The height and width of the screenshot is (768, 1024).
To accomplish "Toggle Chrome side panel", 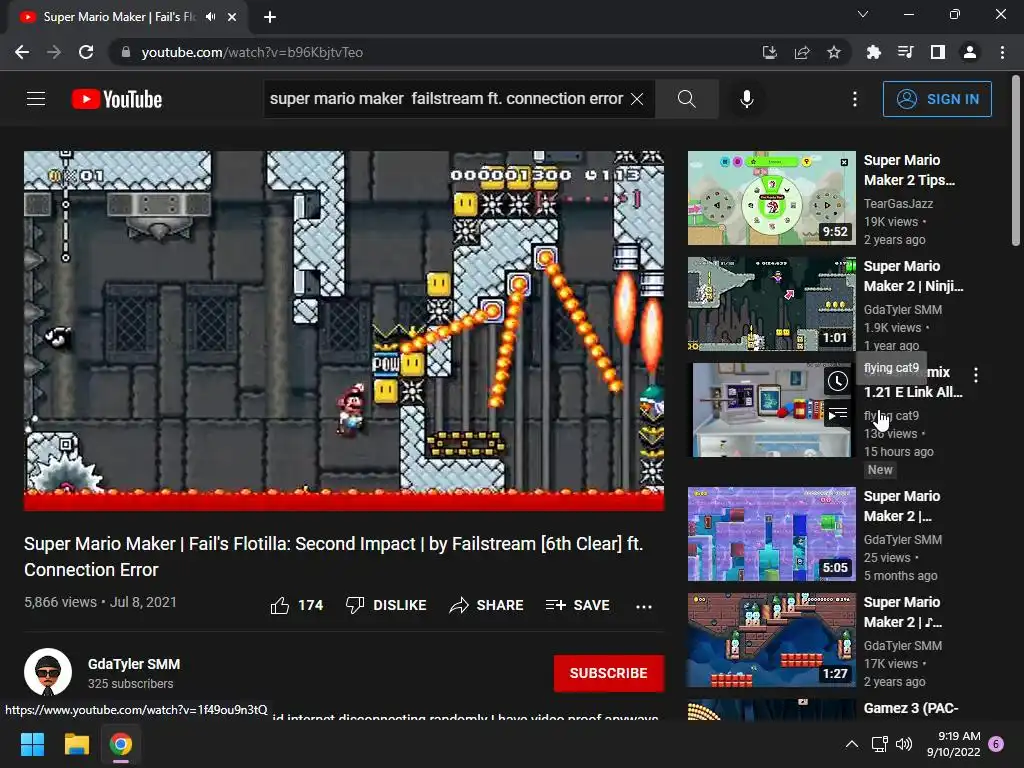I will [x=938, y=52].
